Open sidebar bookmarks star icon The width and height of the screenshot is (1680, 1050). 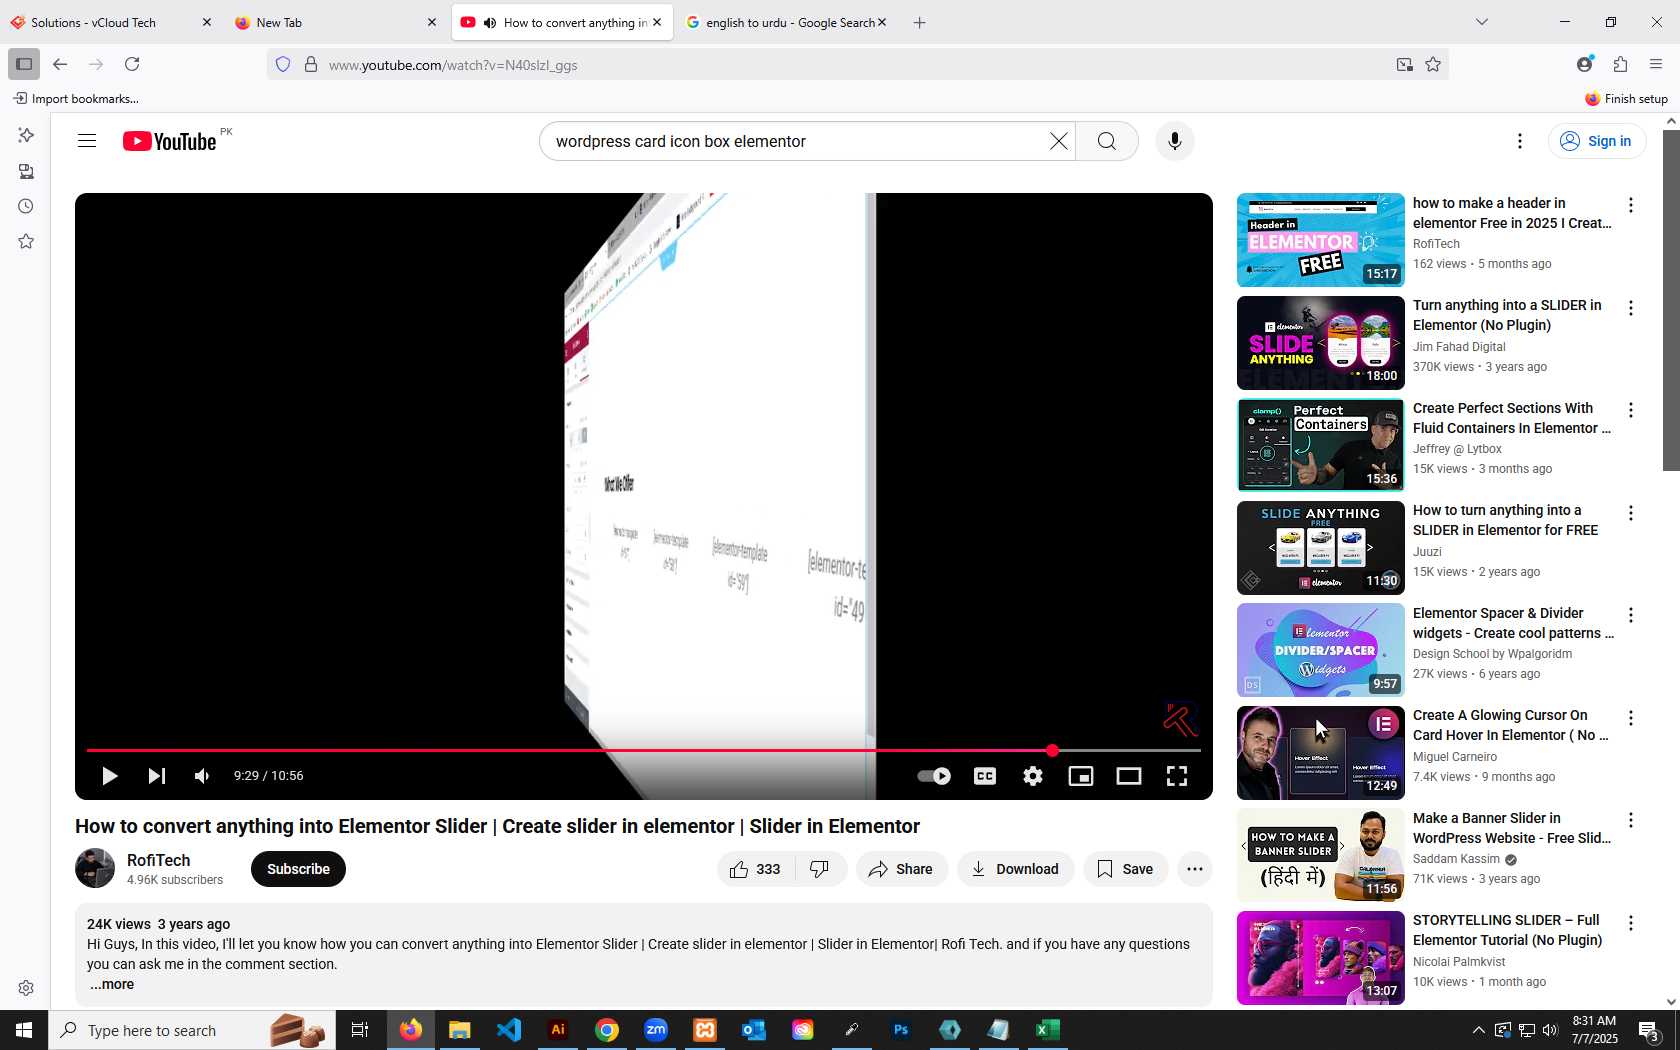[x=26, y=241]
